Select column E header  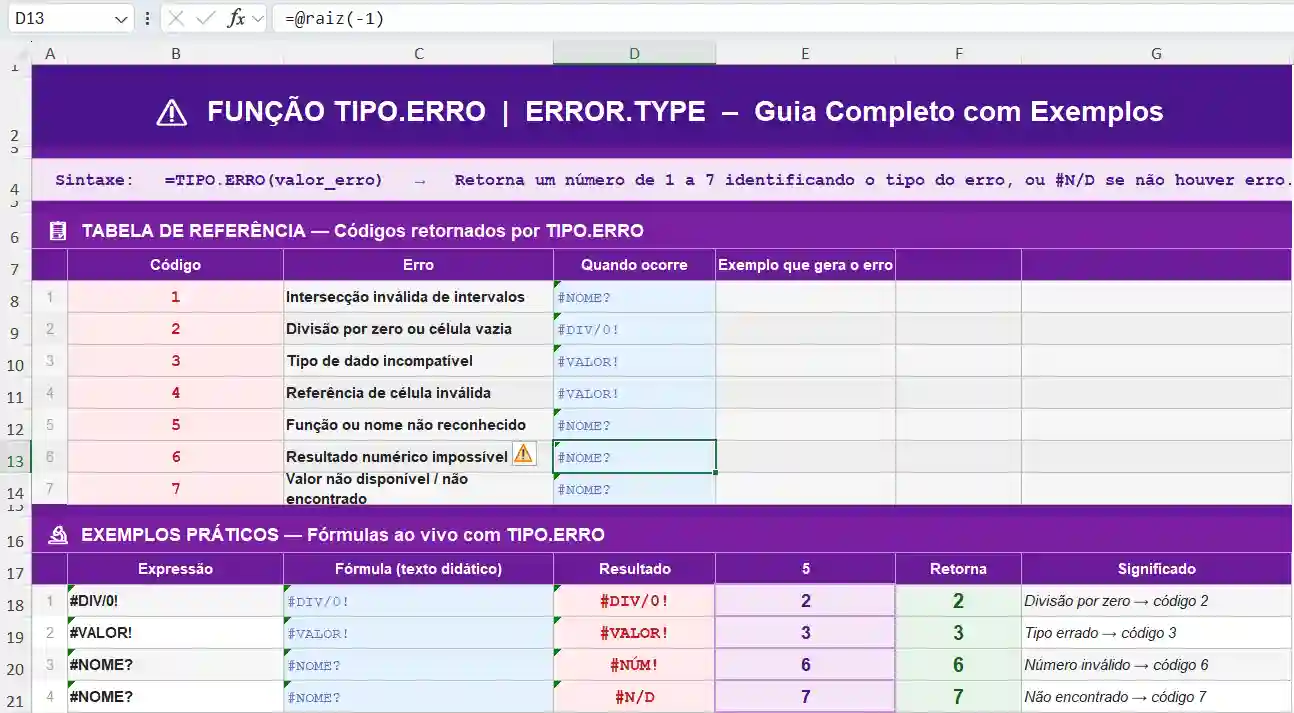pyautogui.click(x=805, y=54)
